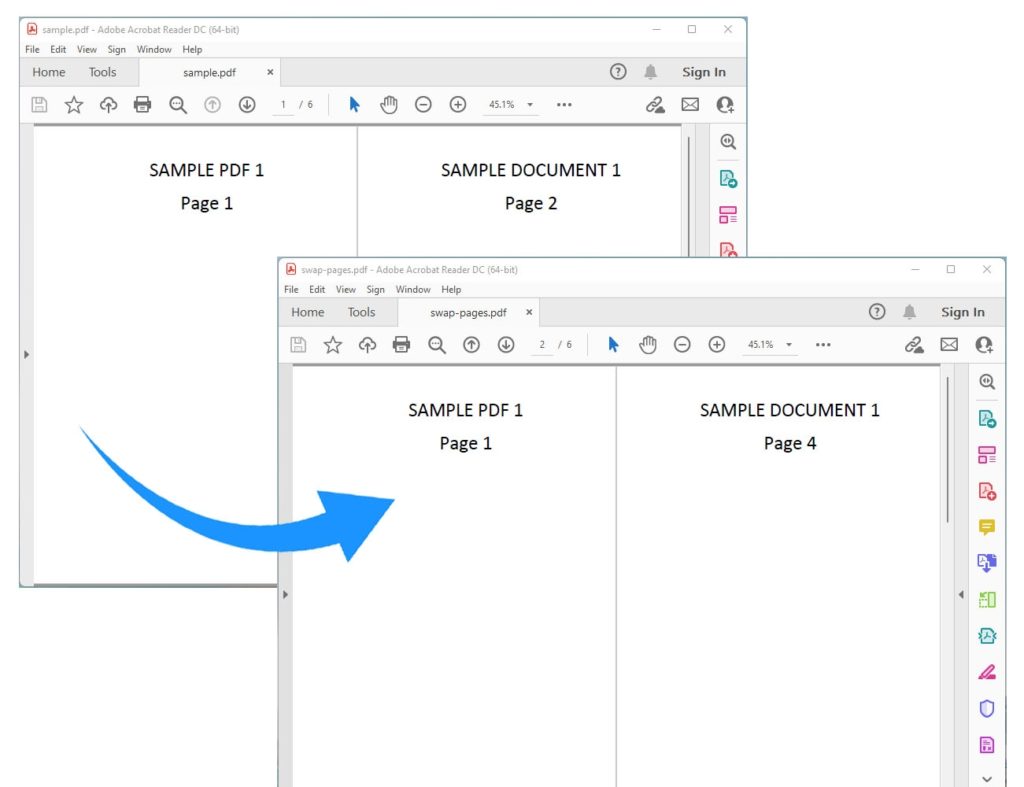Click the vertical scrollbar in swap-pages.pdf window

pos(948,450)
